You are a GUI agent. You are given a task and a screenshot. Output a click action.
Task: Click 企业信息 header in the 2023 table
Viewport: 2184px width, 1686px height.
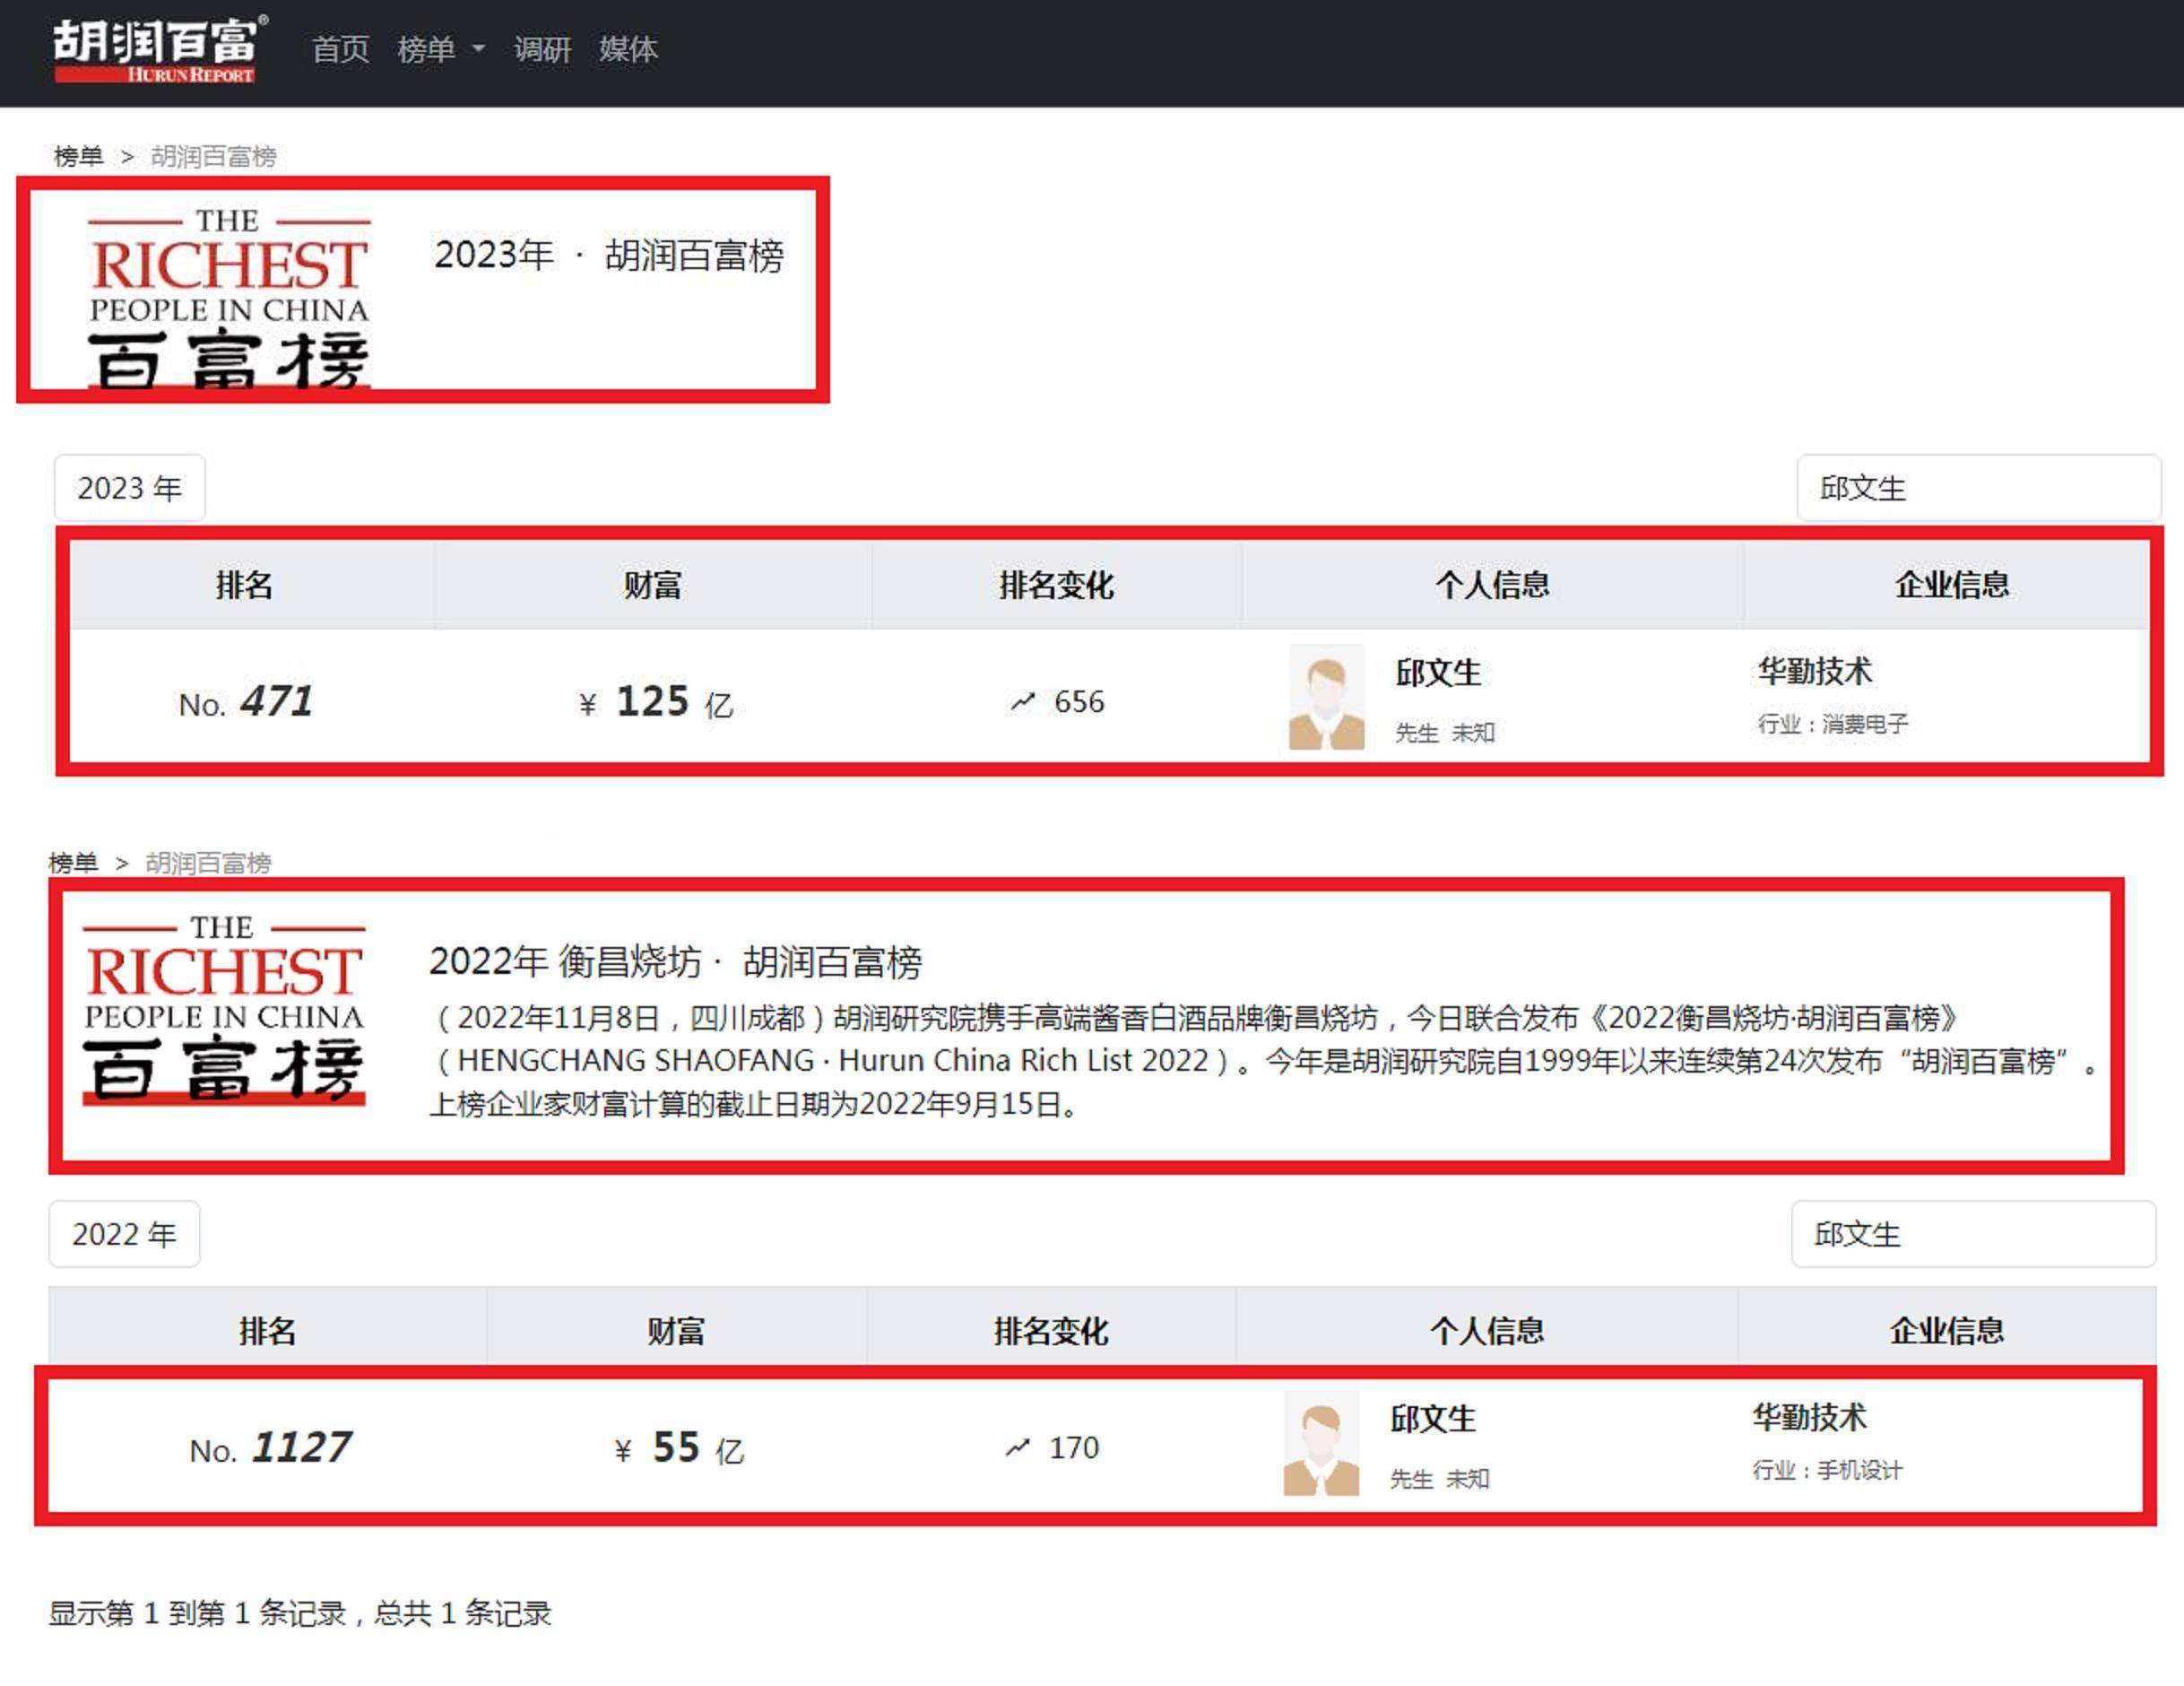pos(1952,585)
